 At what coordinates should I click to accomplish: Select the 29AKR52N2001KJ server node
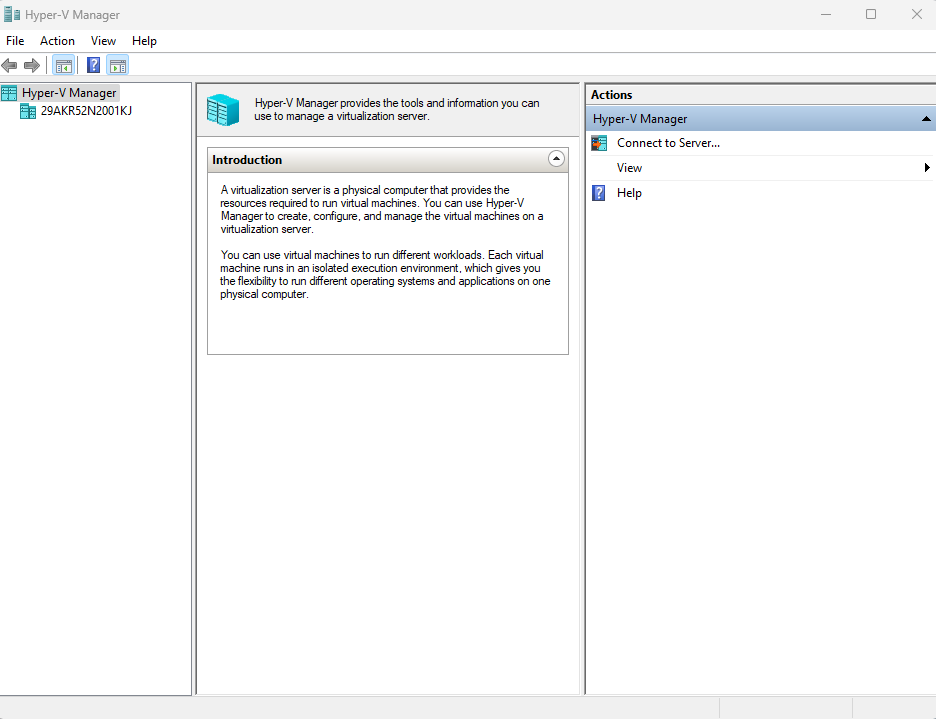coord(87,111)
